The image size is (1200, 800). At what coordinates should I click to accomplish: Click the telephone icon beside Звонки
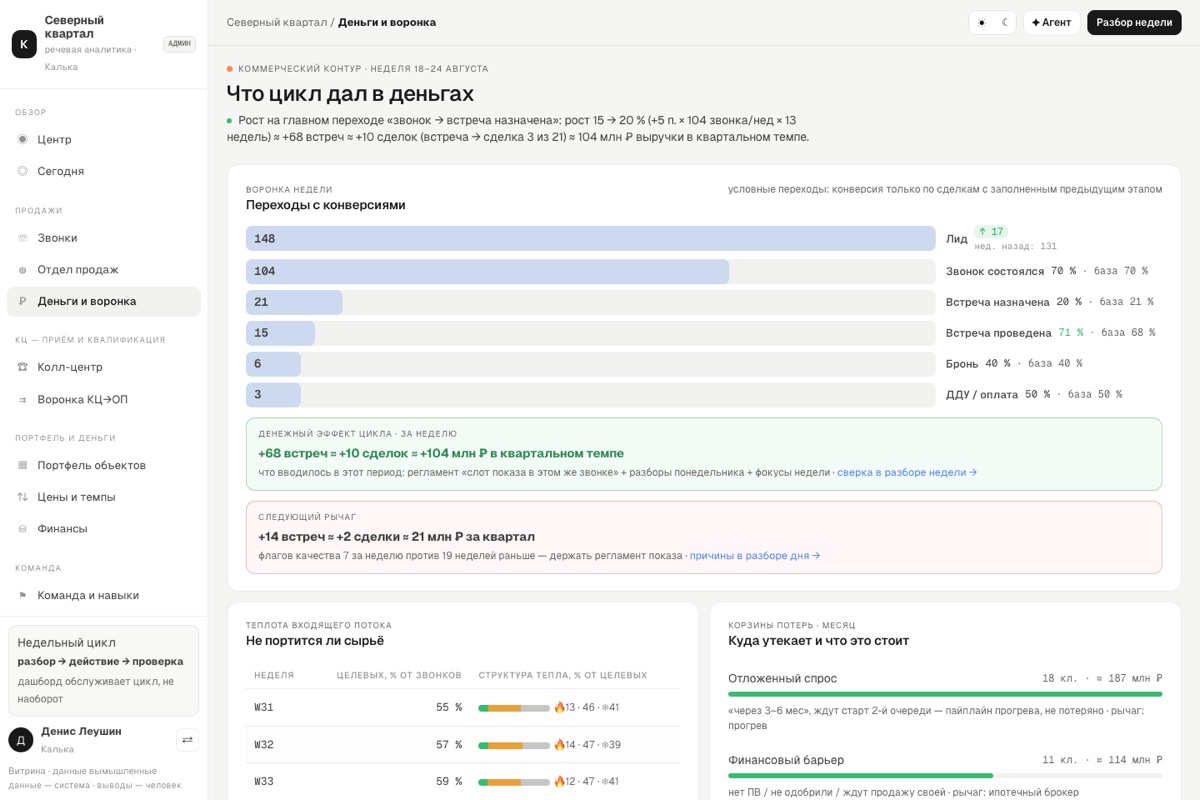(x=23, y=238)
